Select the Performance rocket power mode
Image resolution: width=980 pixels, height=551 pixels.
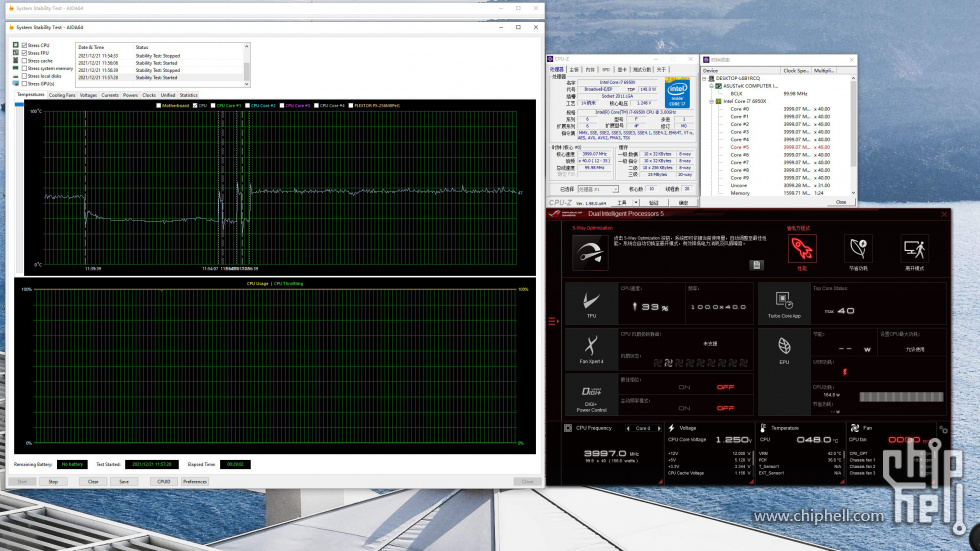pos(802,249)
